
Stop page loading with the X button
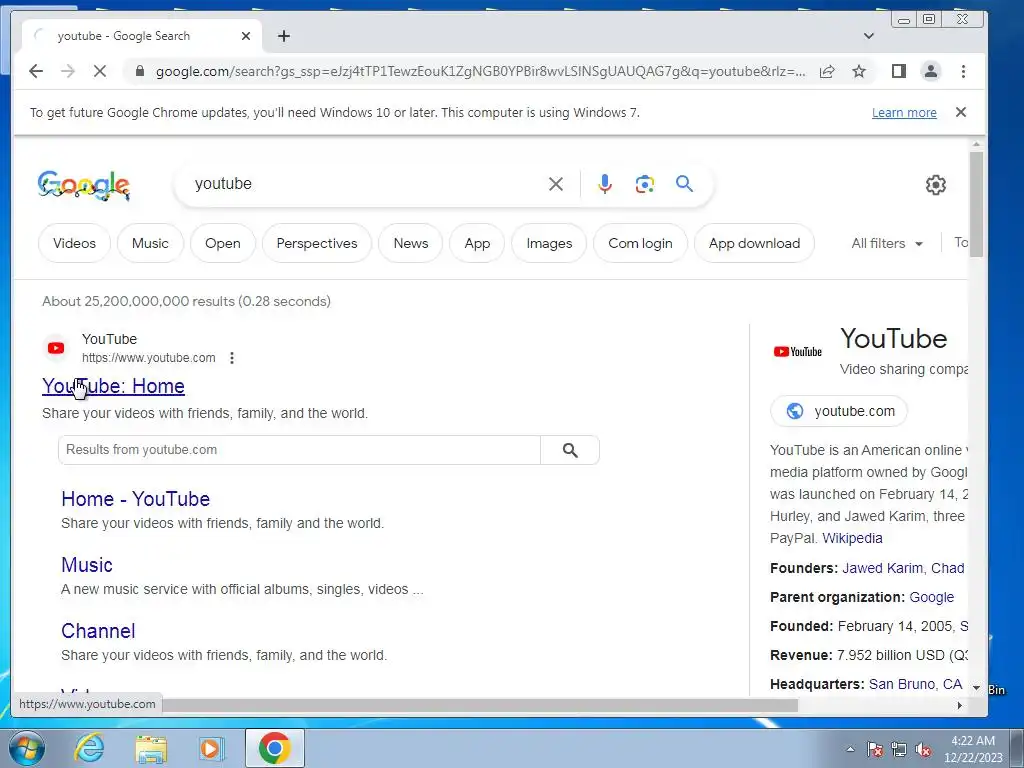[100, 71]
